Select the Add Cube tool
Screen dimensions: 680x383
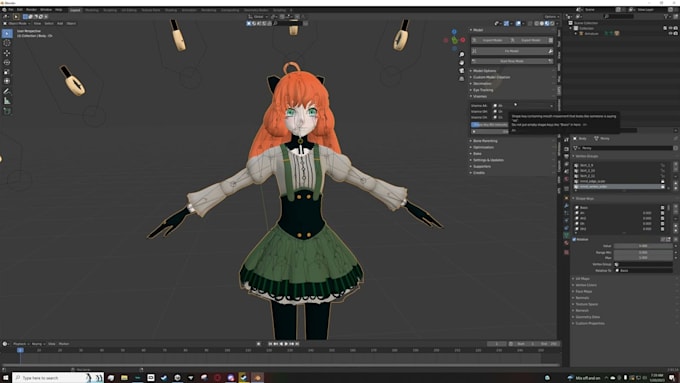click(x=7, y=111)
